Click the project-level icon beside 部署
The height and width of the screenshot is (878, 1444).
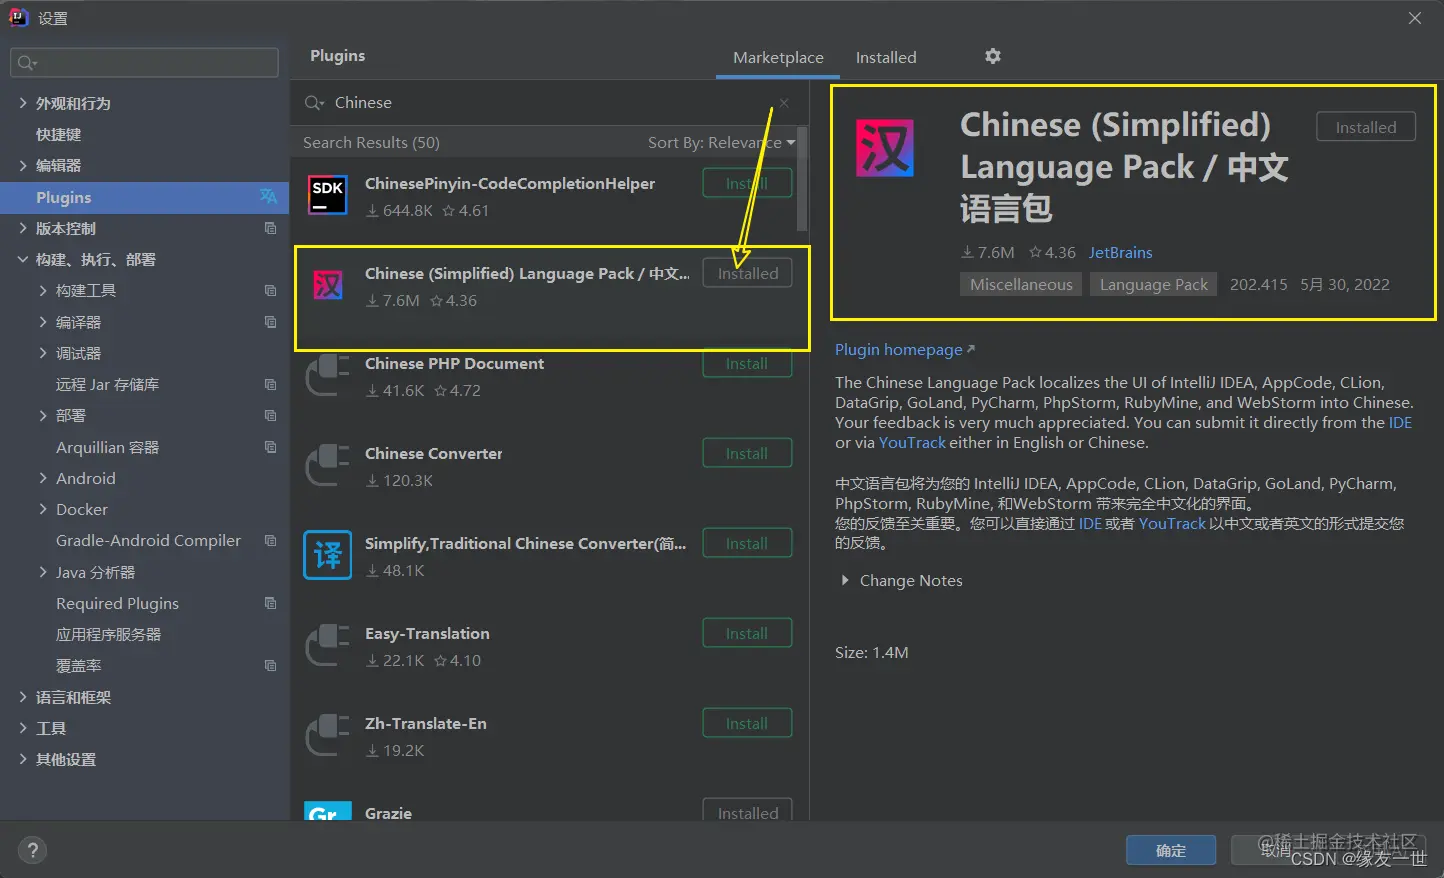coord(270,415)
